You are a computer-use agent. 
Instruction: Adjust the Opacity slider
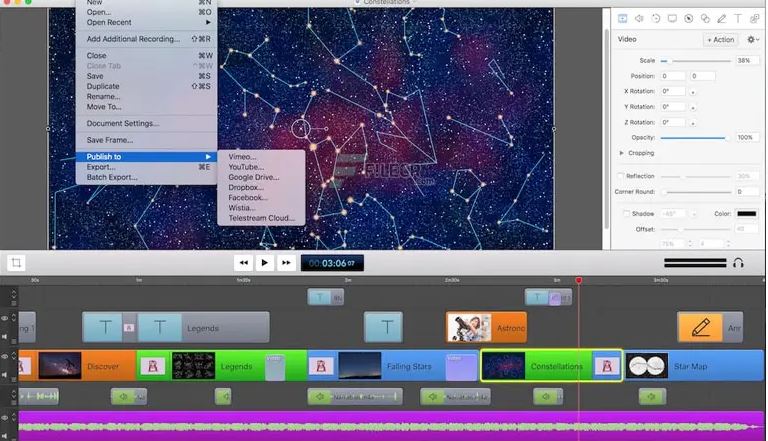[x=695, y=138]
